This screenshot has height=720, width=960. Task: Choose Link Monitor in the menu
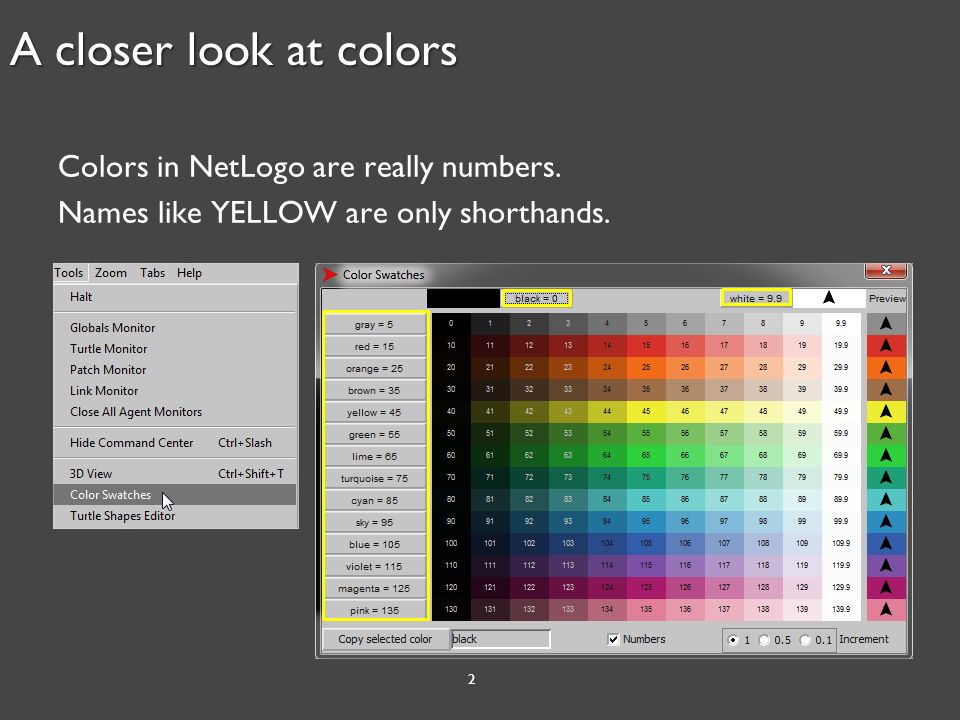click(175, 391)
